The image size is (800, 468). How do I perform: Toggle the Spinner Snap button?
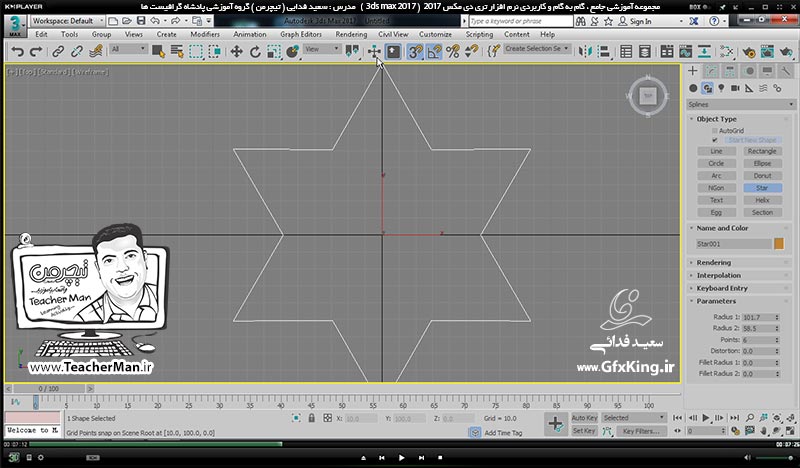[x=471, y=51]
